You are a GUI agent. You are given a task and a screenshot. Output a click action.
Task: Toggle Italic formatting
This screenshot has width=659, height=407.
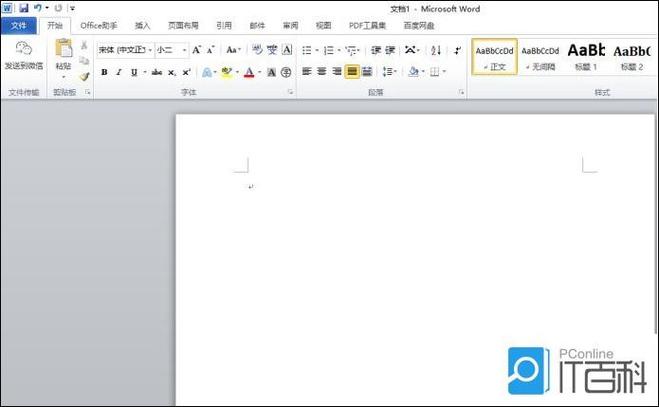[119, 72]
